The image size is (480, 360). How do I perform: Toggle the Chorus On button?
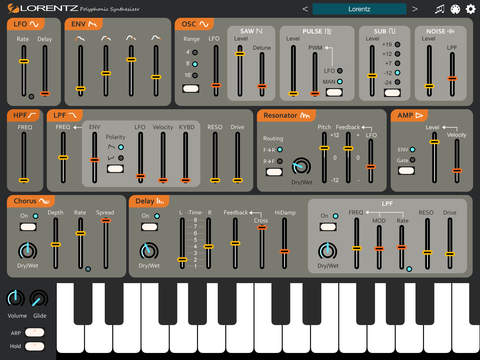pyautogui.click(x=28, y=227)
